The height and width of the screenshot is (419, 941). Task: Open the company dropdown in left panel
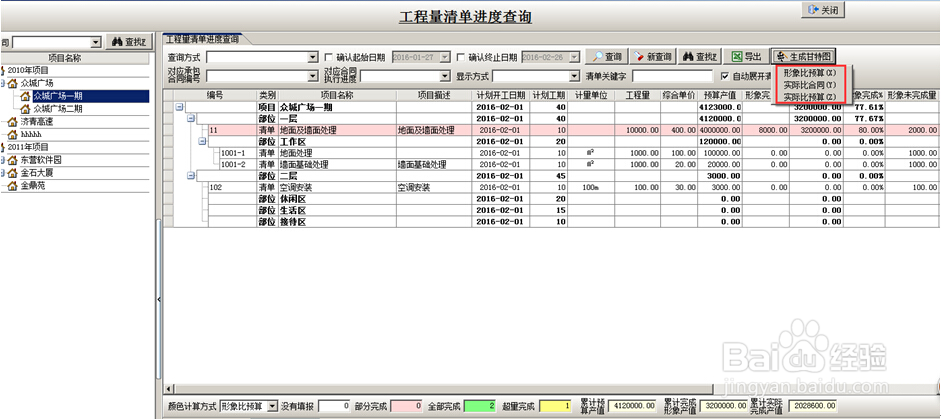click(95, 42)
